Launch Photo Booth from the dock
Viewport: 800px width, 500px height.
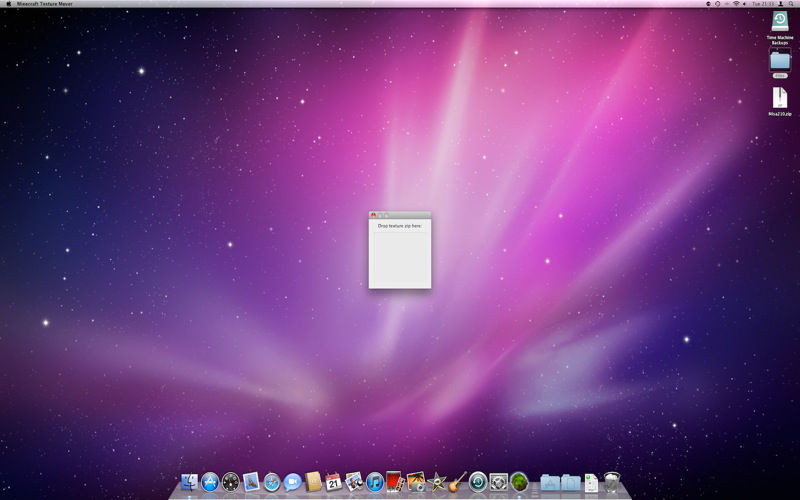coord(395,482)
